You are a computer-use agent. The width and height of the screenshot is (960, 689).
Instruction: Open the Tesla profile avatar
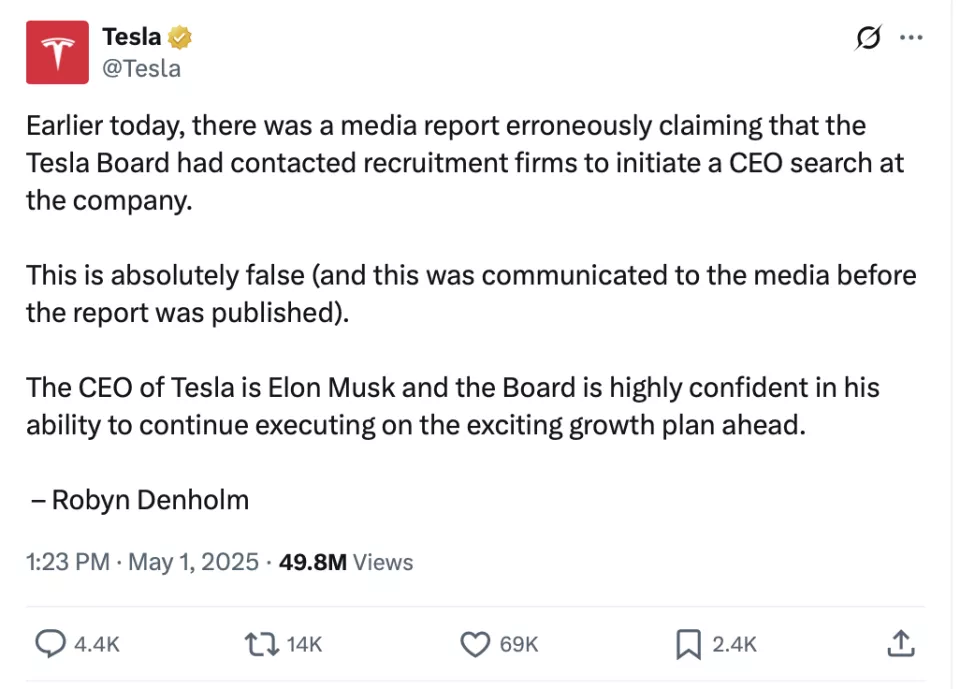[57, 52]
